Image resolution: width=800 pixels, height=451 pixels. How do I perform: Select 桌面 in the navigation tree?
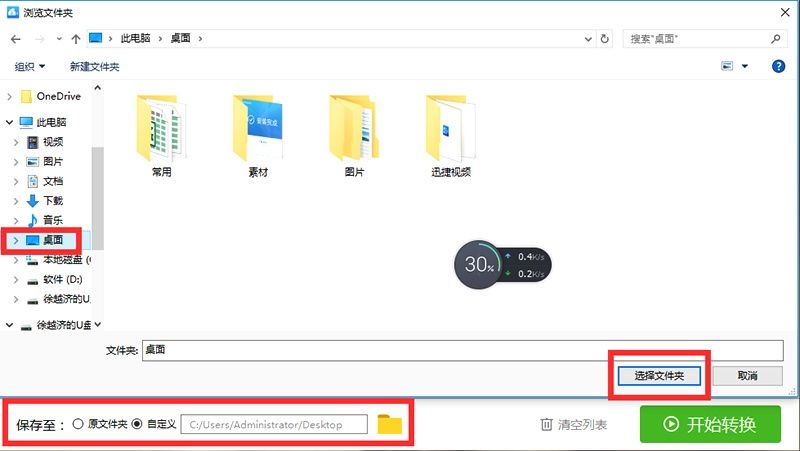point(53,240)
